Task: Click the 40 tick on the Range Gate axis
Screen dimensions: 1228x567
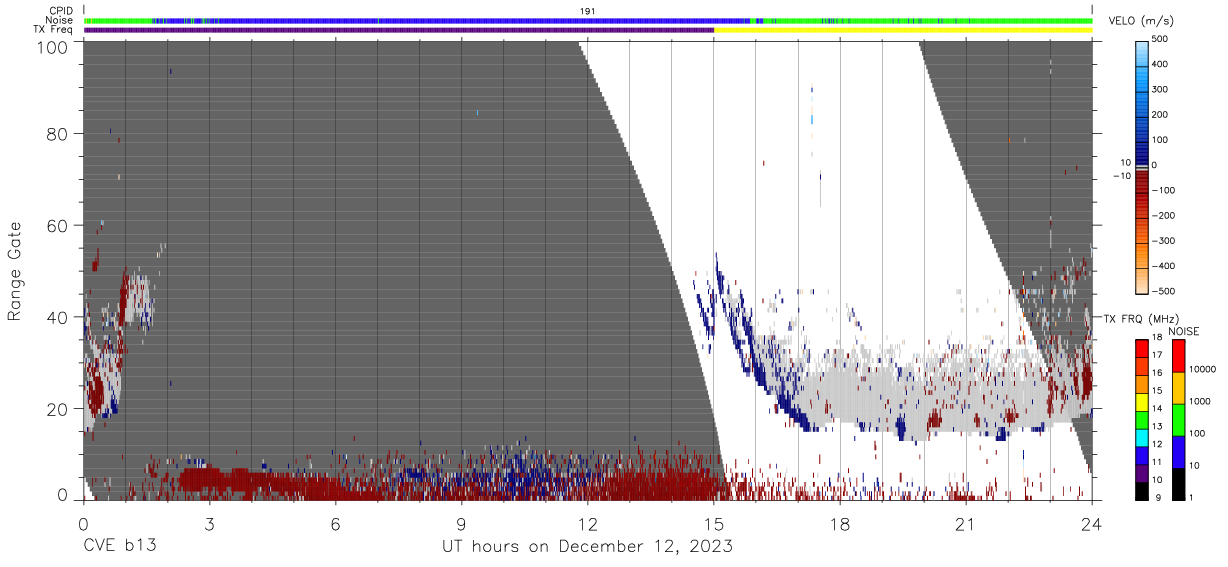Action: coord(58,317)
